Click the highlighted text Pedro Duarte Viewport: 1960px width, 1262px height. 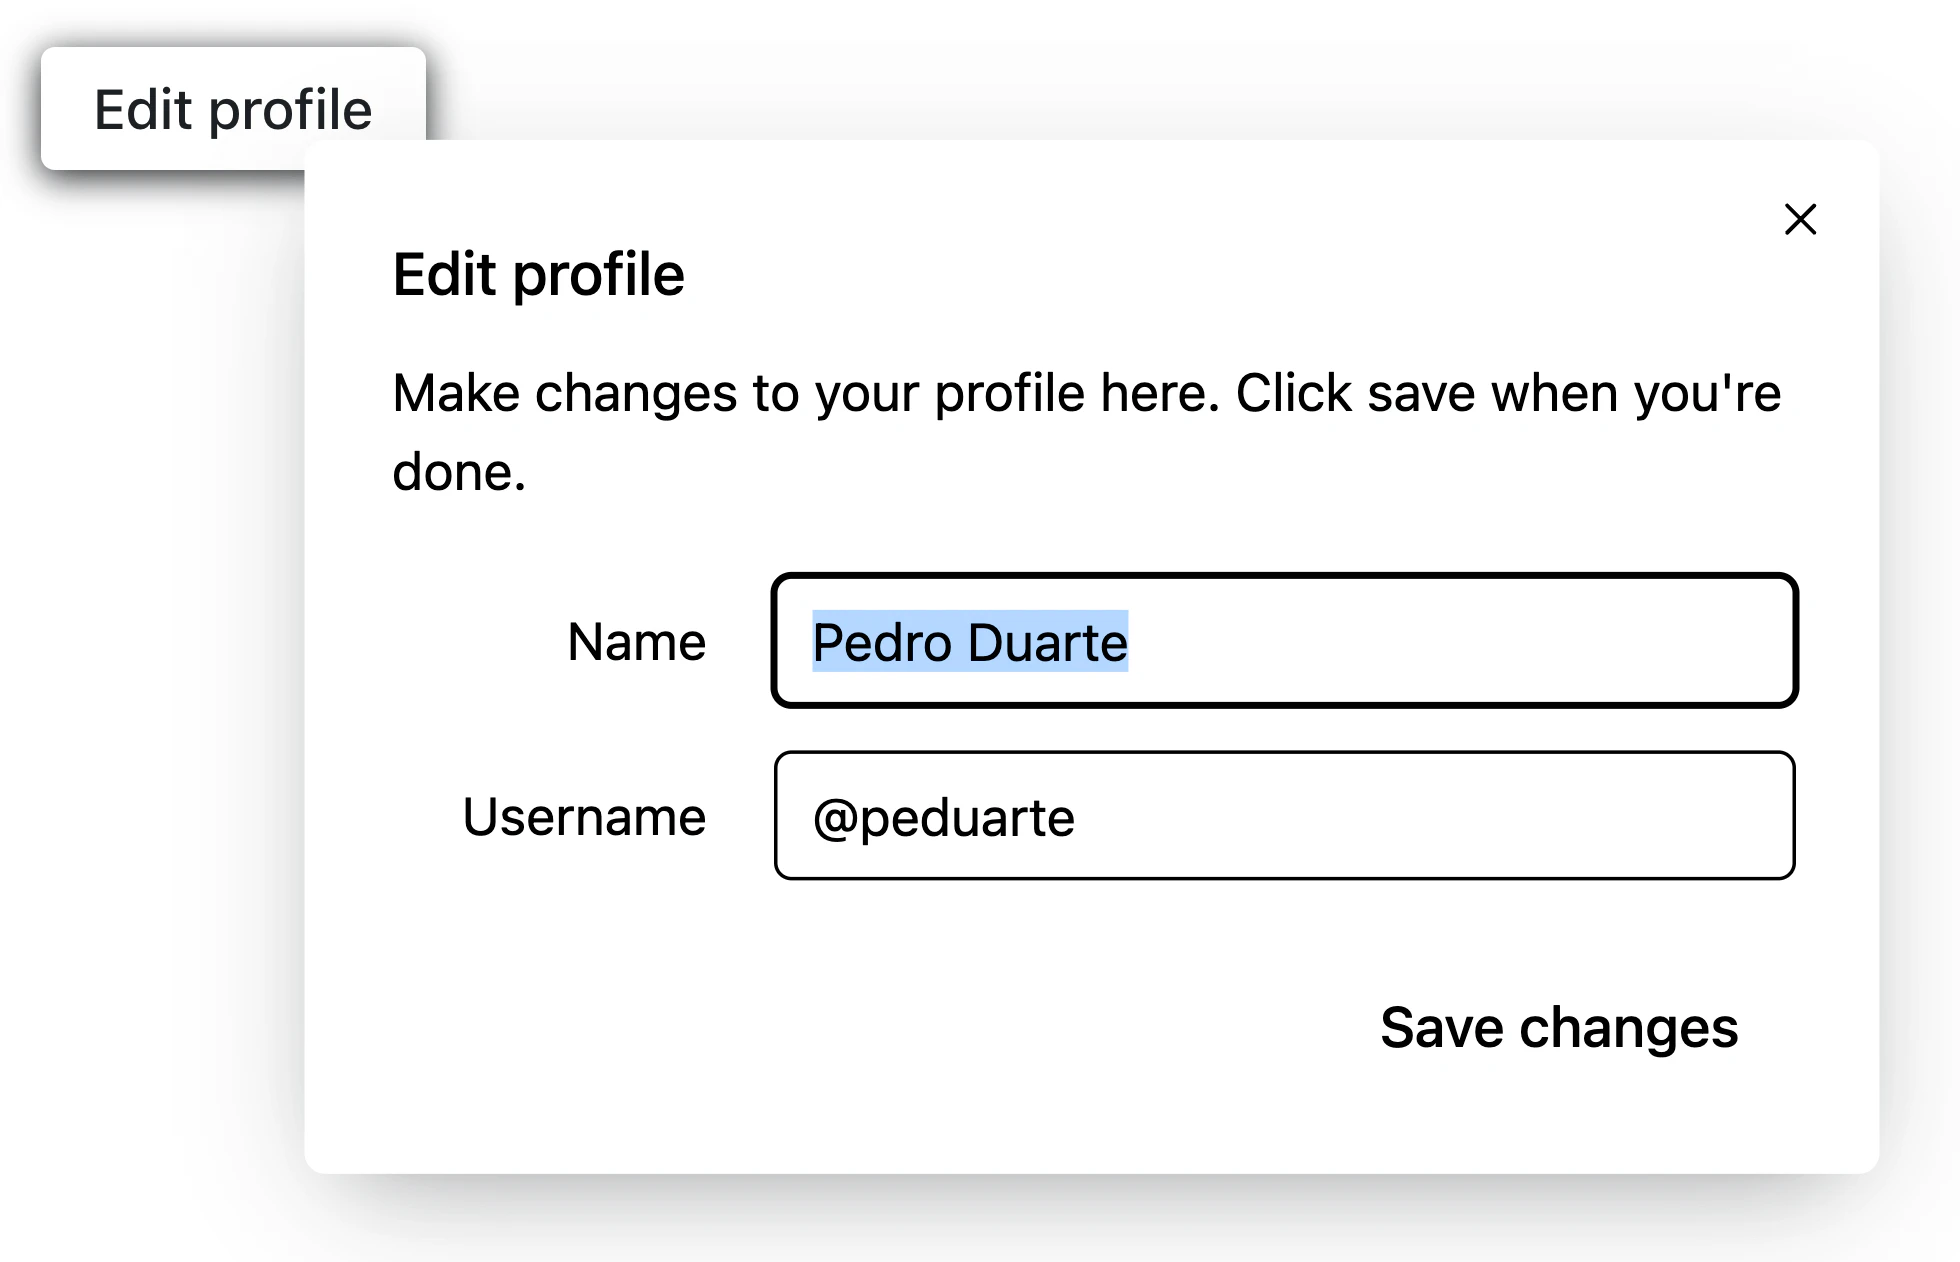[x=968, y=641]
